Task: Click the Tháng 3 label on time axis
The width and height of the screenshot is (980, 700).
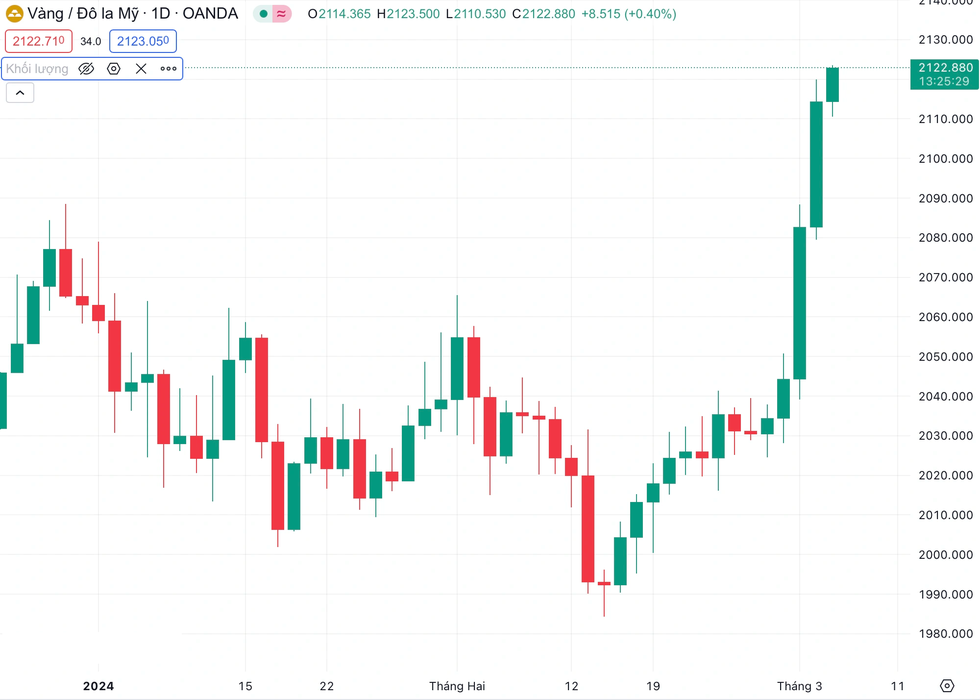Action: pos(799,686)
